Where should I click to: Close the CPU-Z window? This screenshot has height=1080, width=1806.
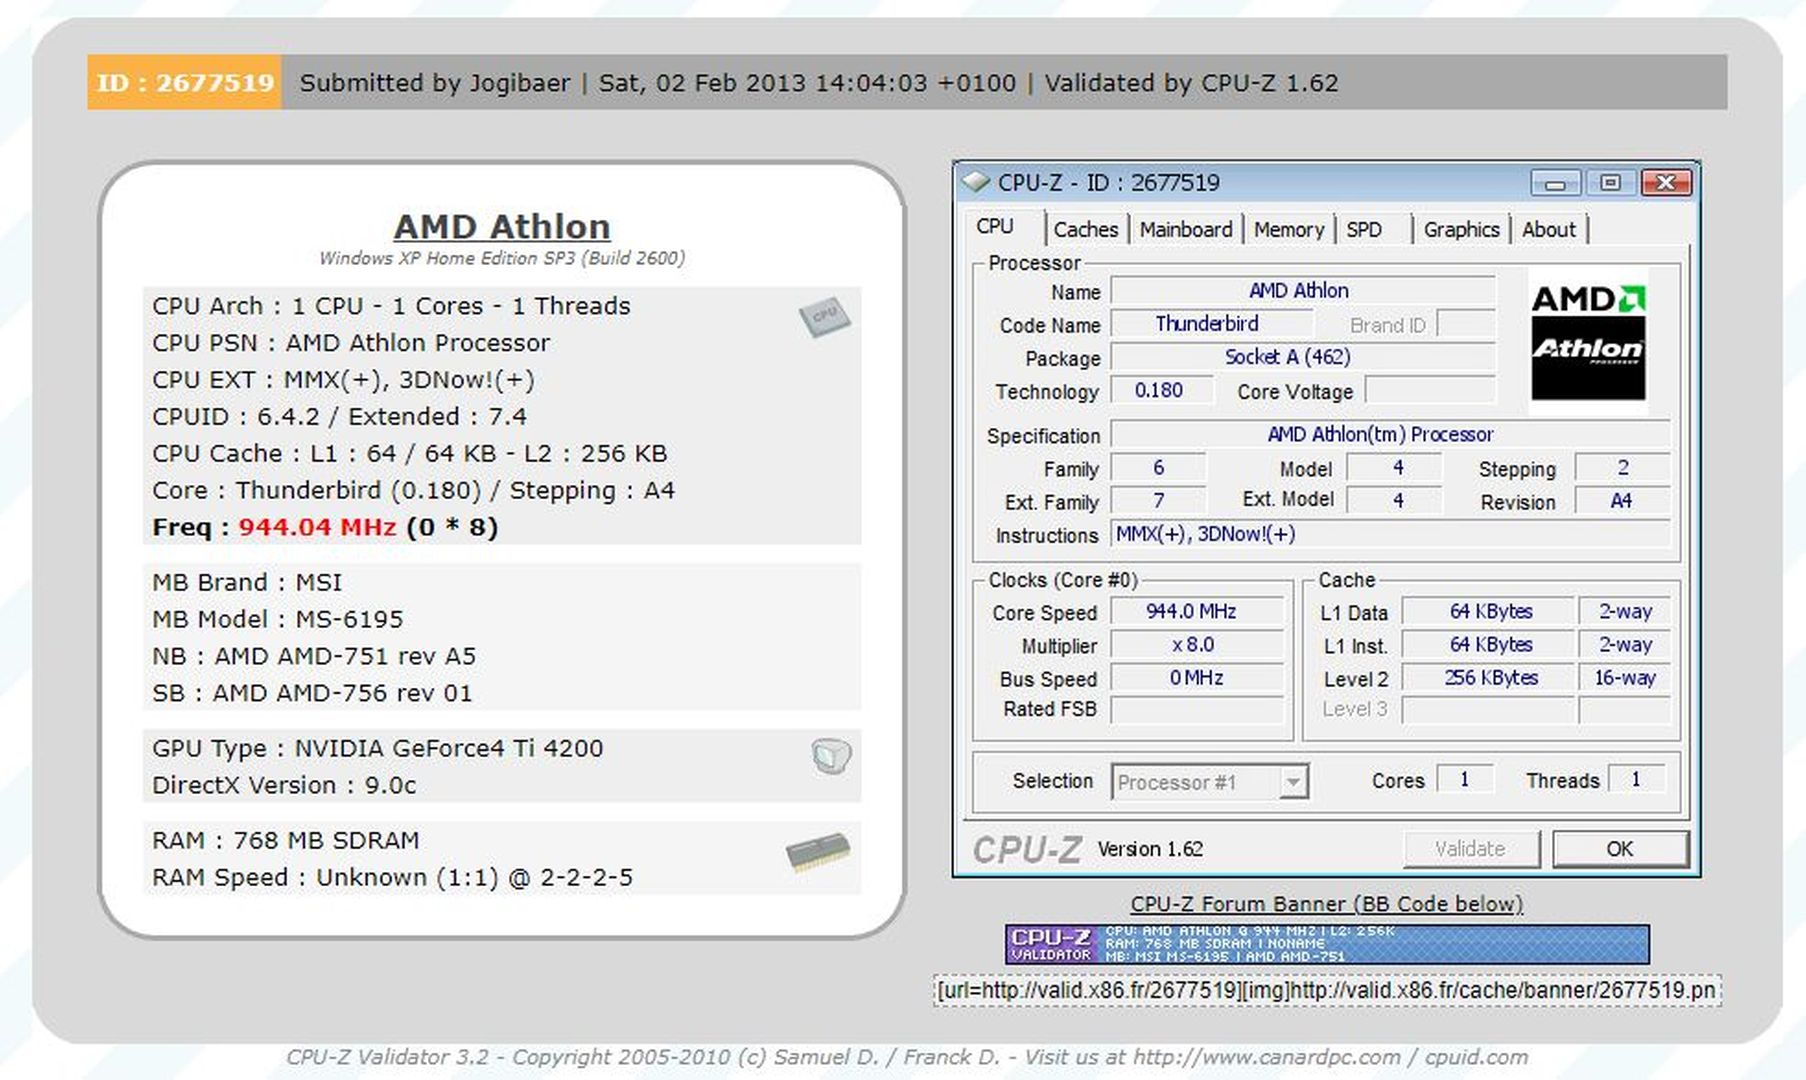point(1666,183)
